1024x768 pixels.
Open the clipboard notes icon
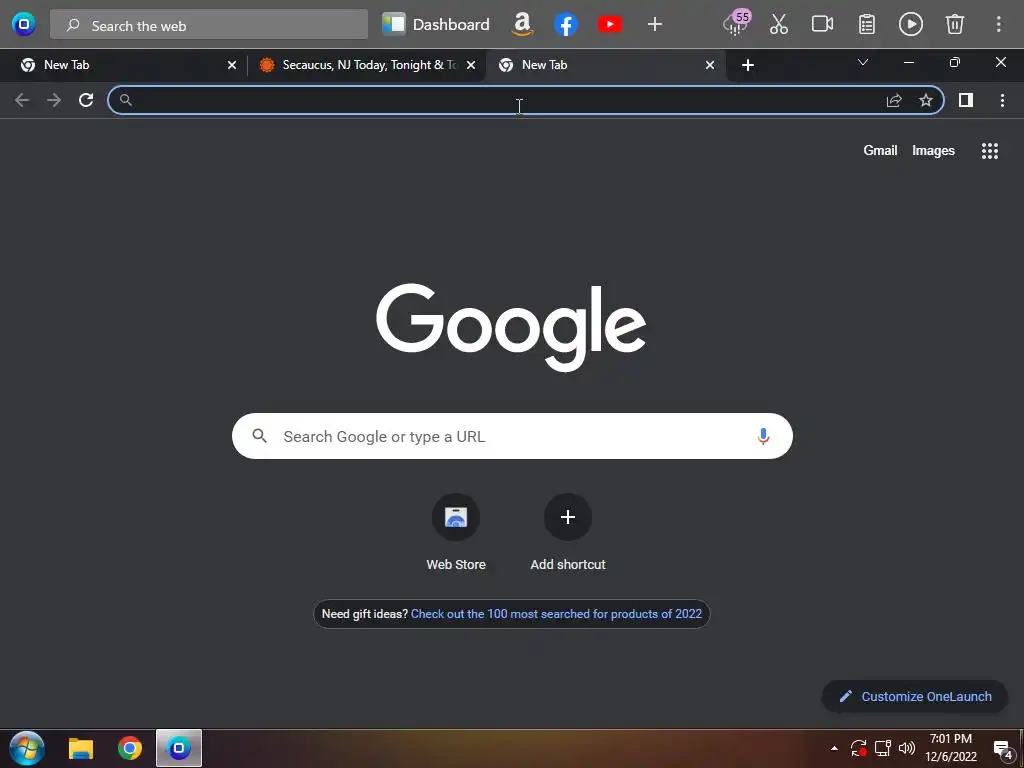867,25
